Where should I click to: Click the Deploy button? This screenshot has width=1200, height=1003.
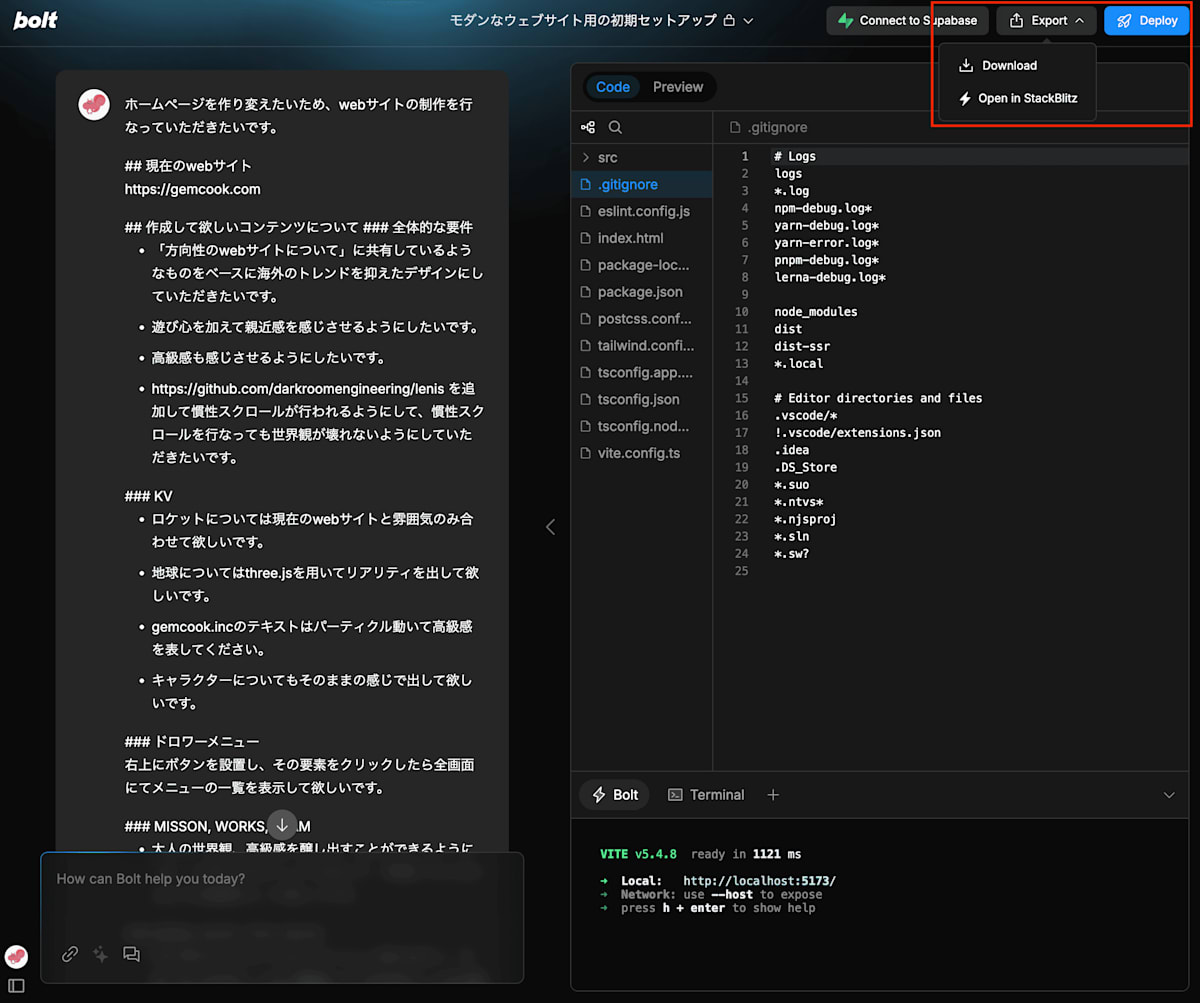1147,21
